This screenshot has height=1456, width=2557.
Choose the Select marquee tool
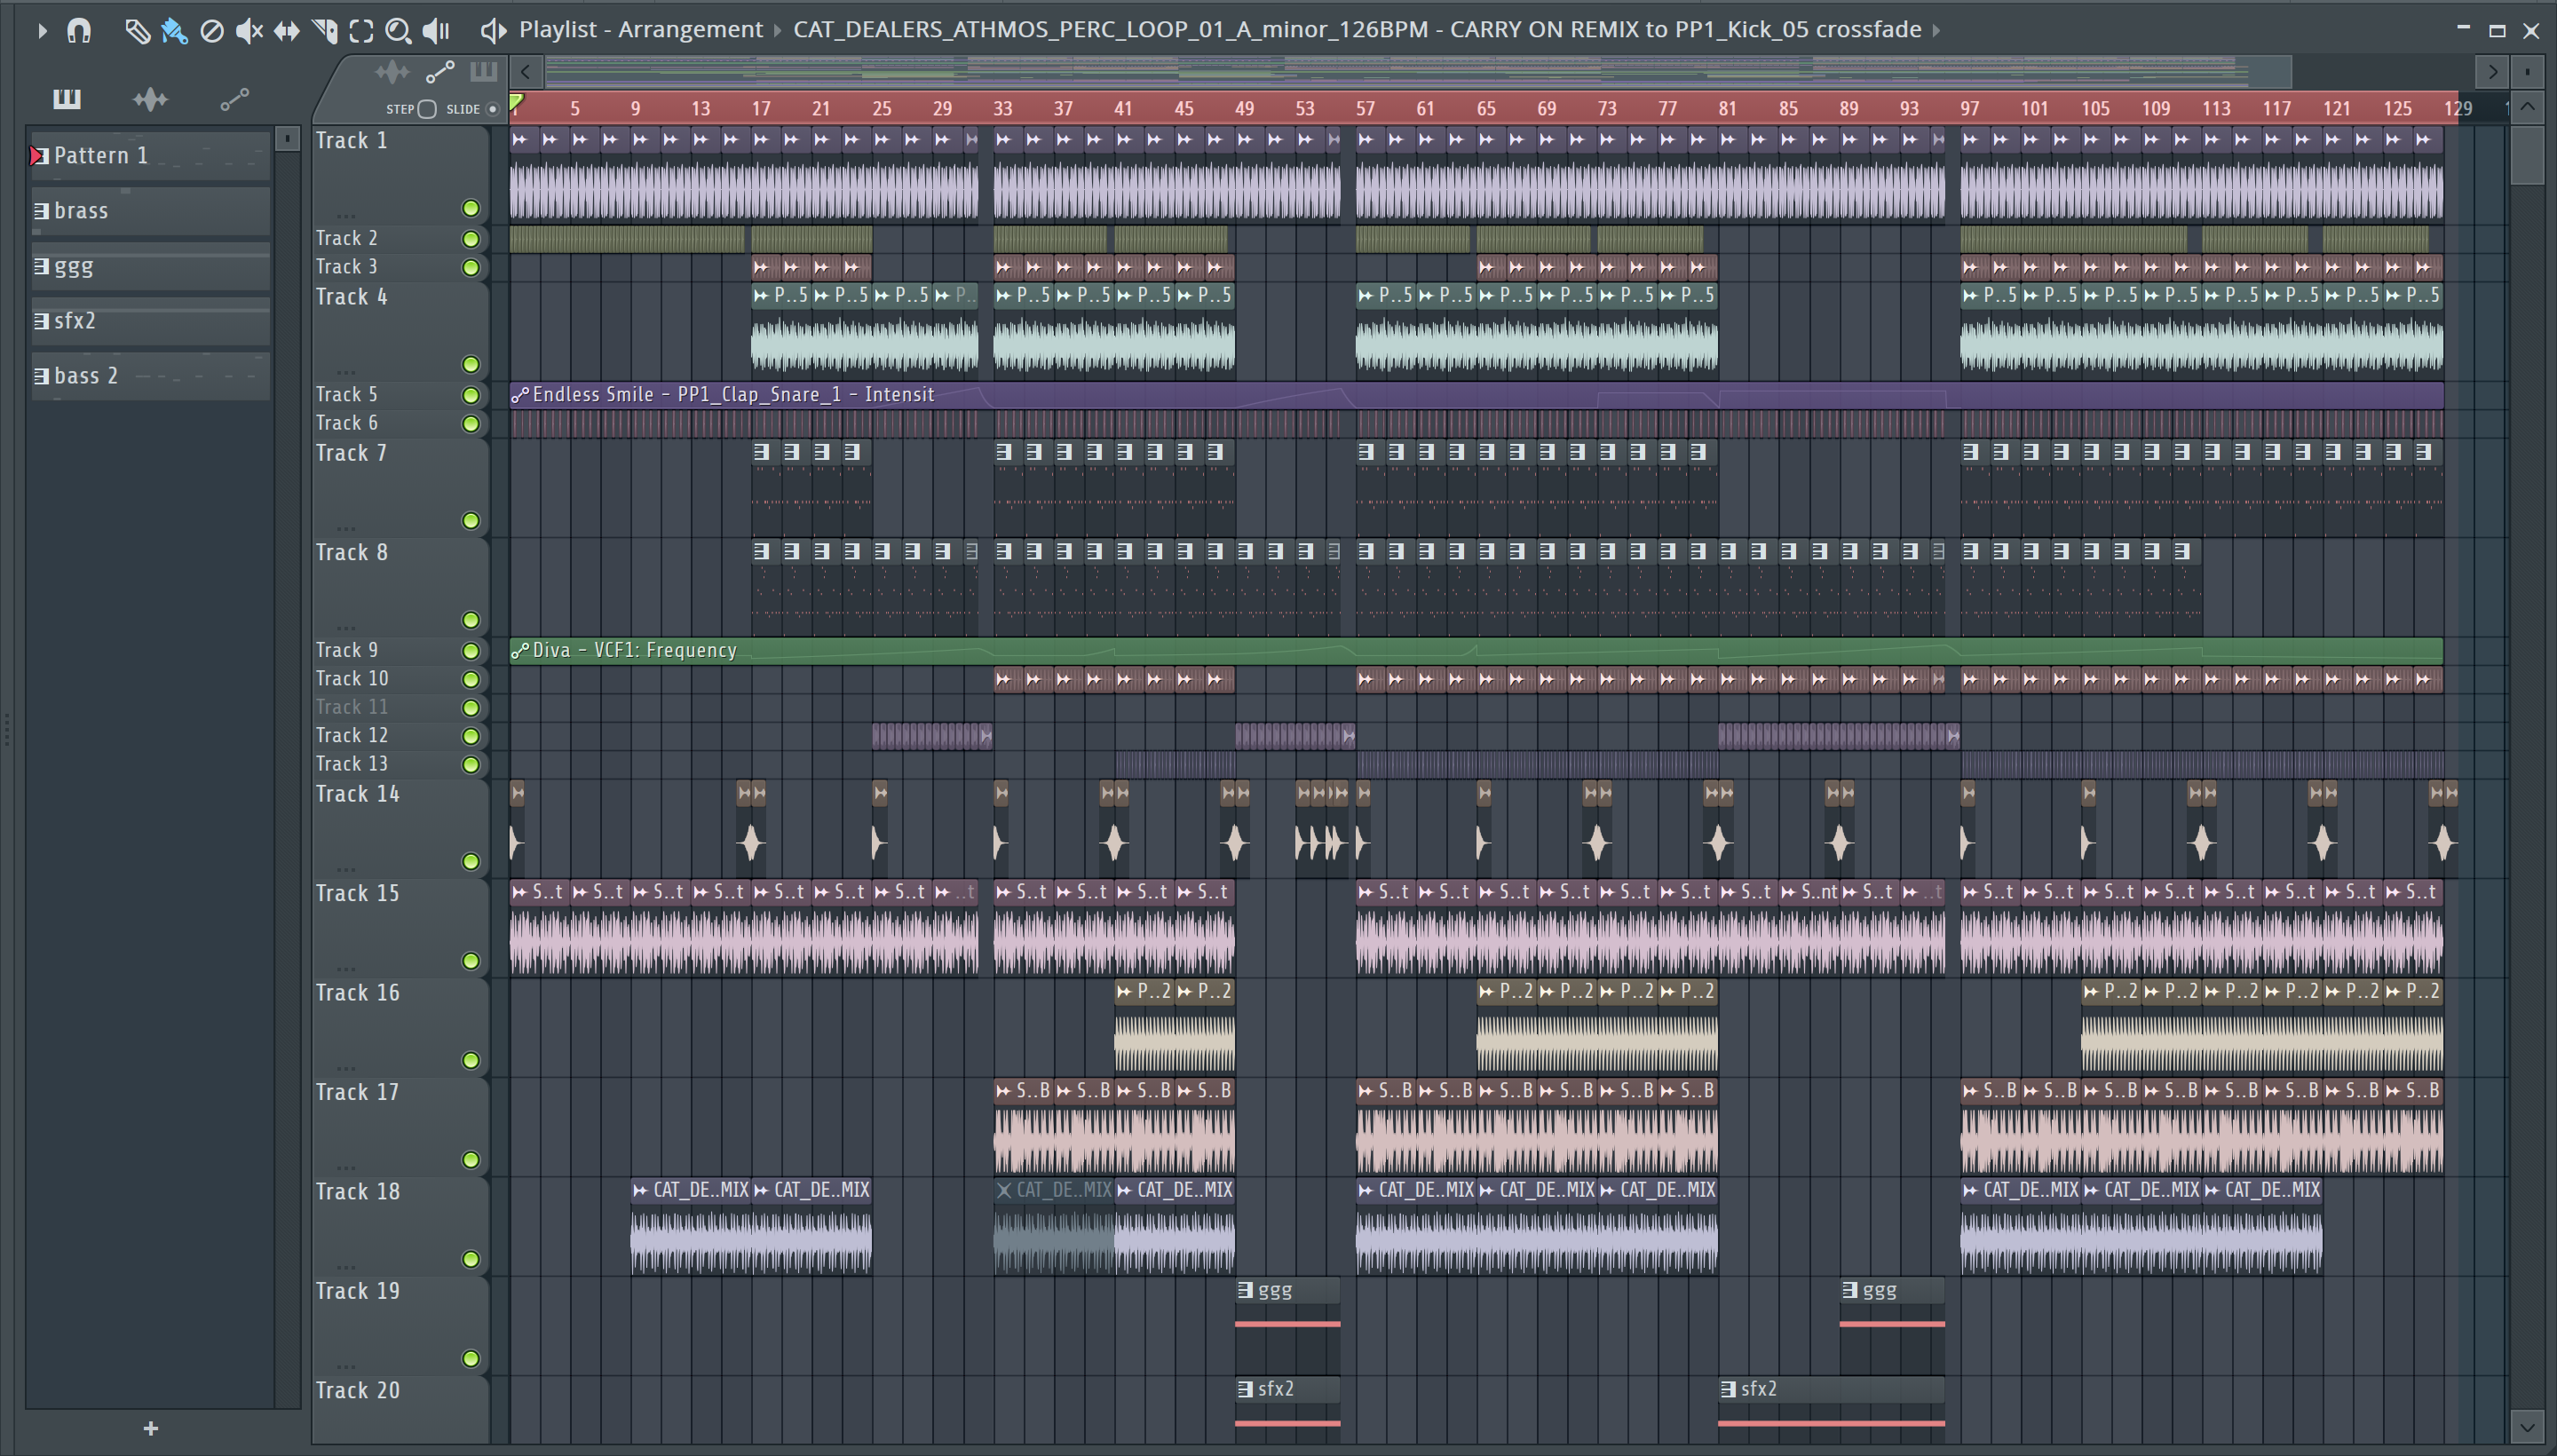pyautogui.click(x=362, y=31)
